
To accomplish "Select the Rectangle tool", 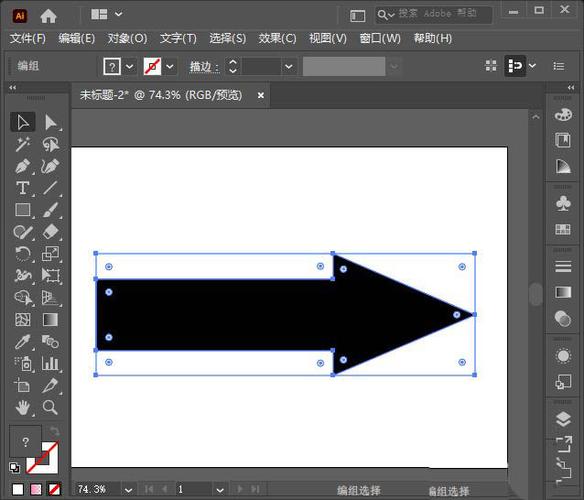I will click(x=23, y=210).
